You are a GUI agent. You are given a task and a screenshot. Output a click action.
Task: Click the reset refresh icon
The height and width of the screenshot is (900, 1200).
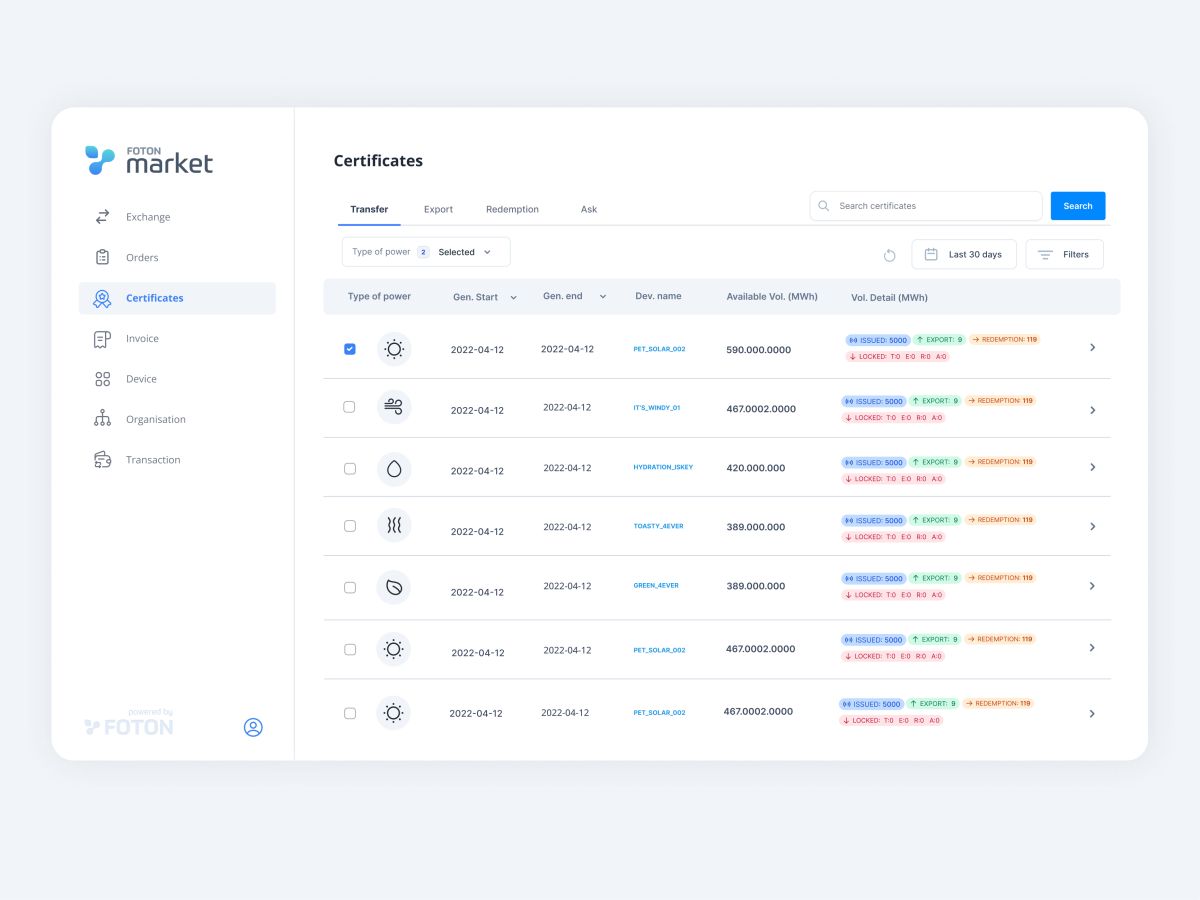(x=889, y=255)
